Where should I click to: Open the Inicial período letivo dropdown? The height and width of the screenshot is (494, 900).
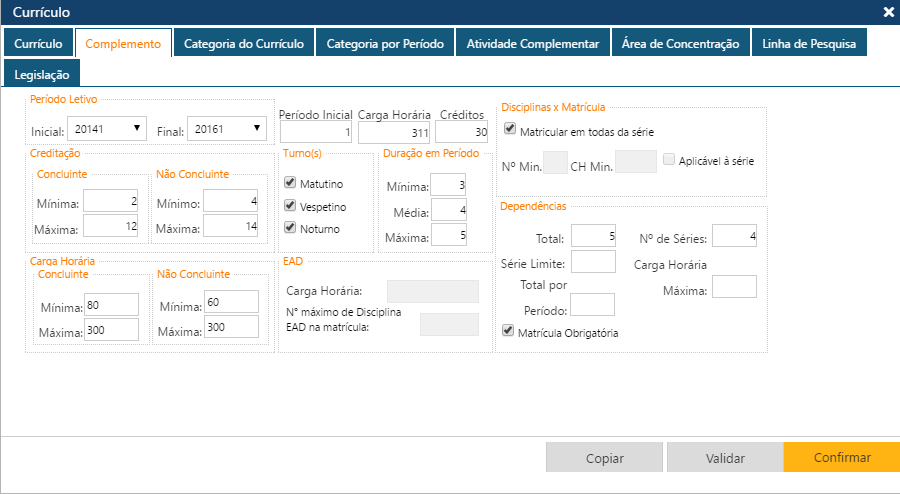(107, 129)
